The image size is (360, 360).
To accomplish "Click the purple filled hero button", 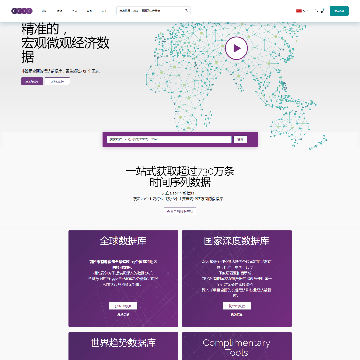I will click(x=32, y=81).
